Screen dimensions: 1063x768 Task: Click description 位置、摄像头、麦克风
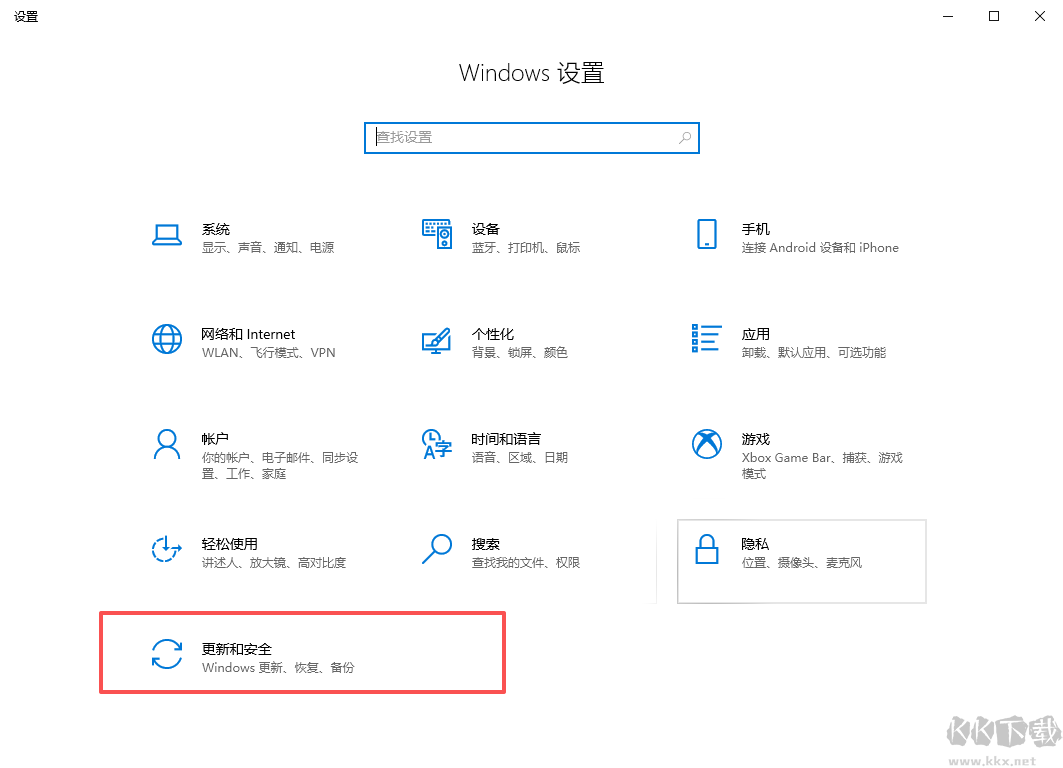click(x=802, y=563)
